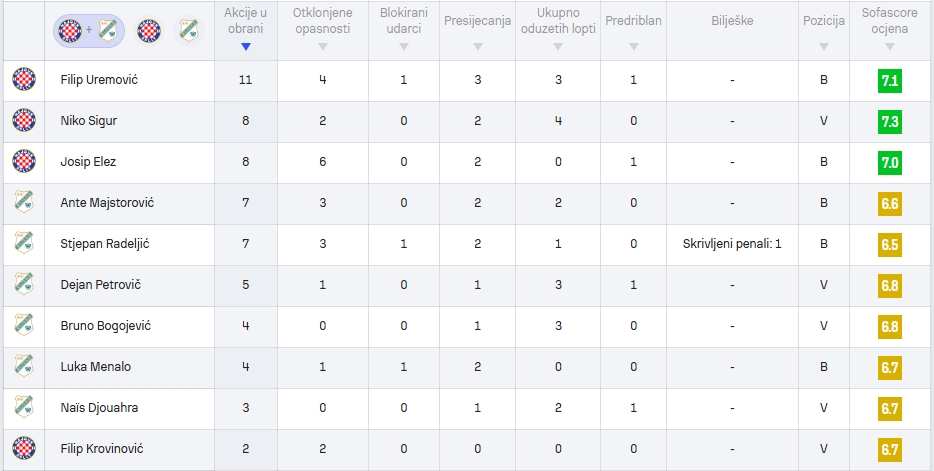Filter players by Rijeka crest only
The height and width of the screenshot is (471, 934).
189,31
